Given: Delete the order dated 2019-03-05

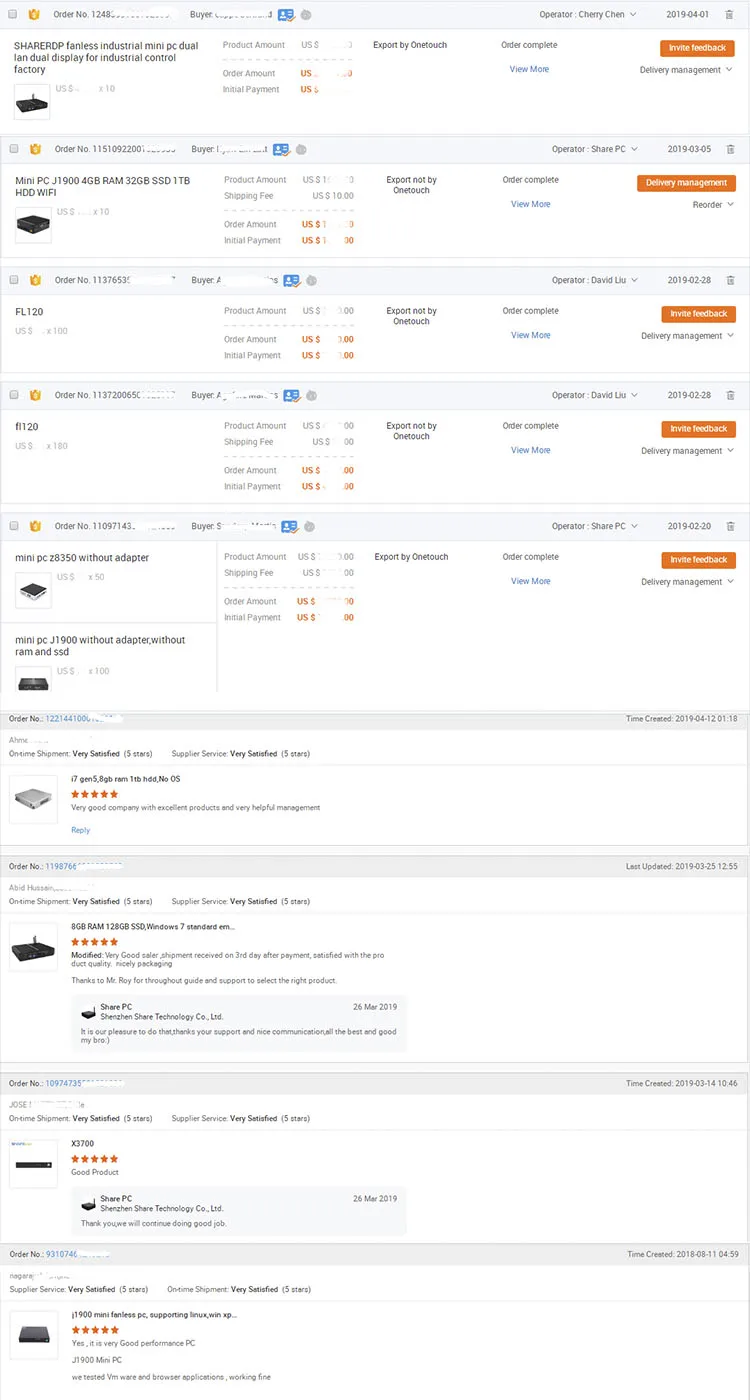Looking at the screenshot, I should click(730, 149).
